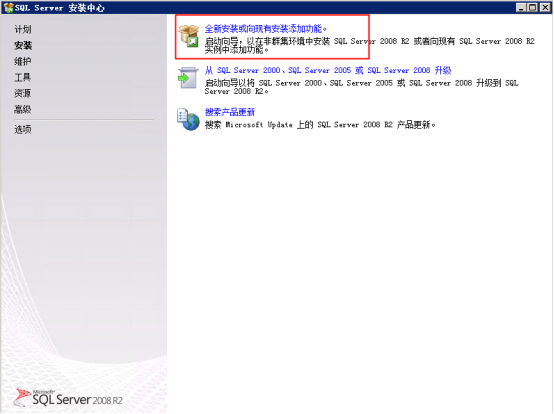Switch to the 维护 page
Screen dimensions: 554x414
(x=23, y=61)
